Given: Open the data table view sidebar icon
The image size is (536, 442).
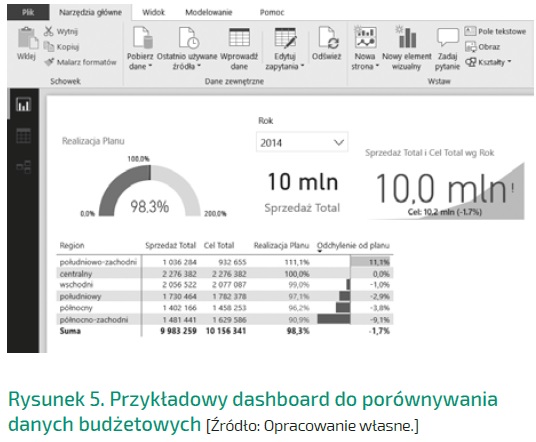Looking at the screenshot, I should pyautogui.click(x=23, y=135).
